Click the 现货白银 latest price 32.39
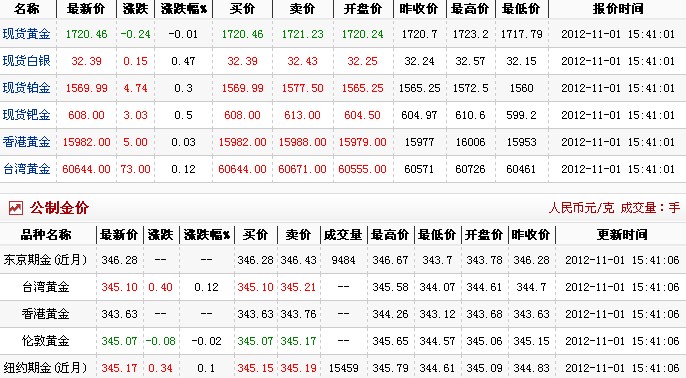This screenshot has height=378, width=686. (x=86, y=61)
